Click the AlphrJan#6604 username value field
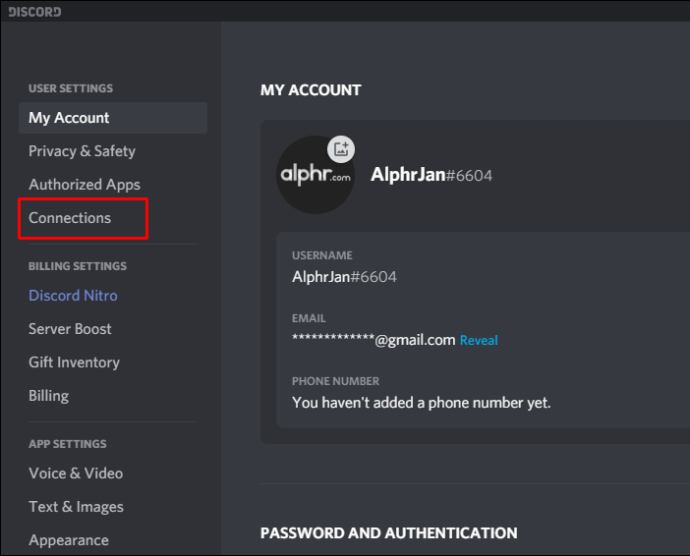The width and height of the screenshot is (690, 556). tap(344, 277)
